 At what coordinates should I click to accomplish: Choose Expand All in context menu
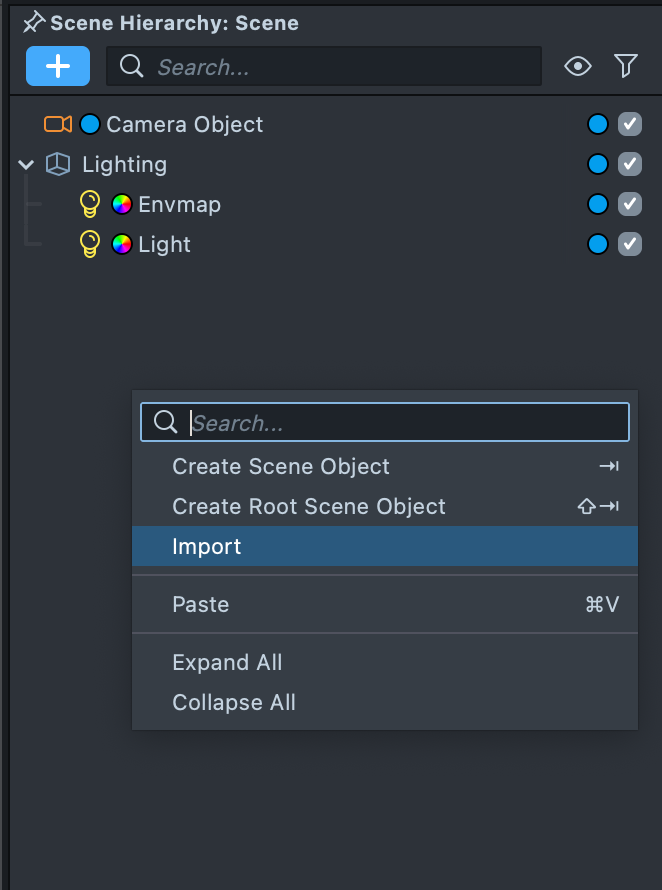click(x=227, y=662)
